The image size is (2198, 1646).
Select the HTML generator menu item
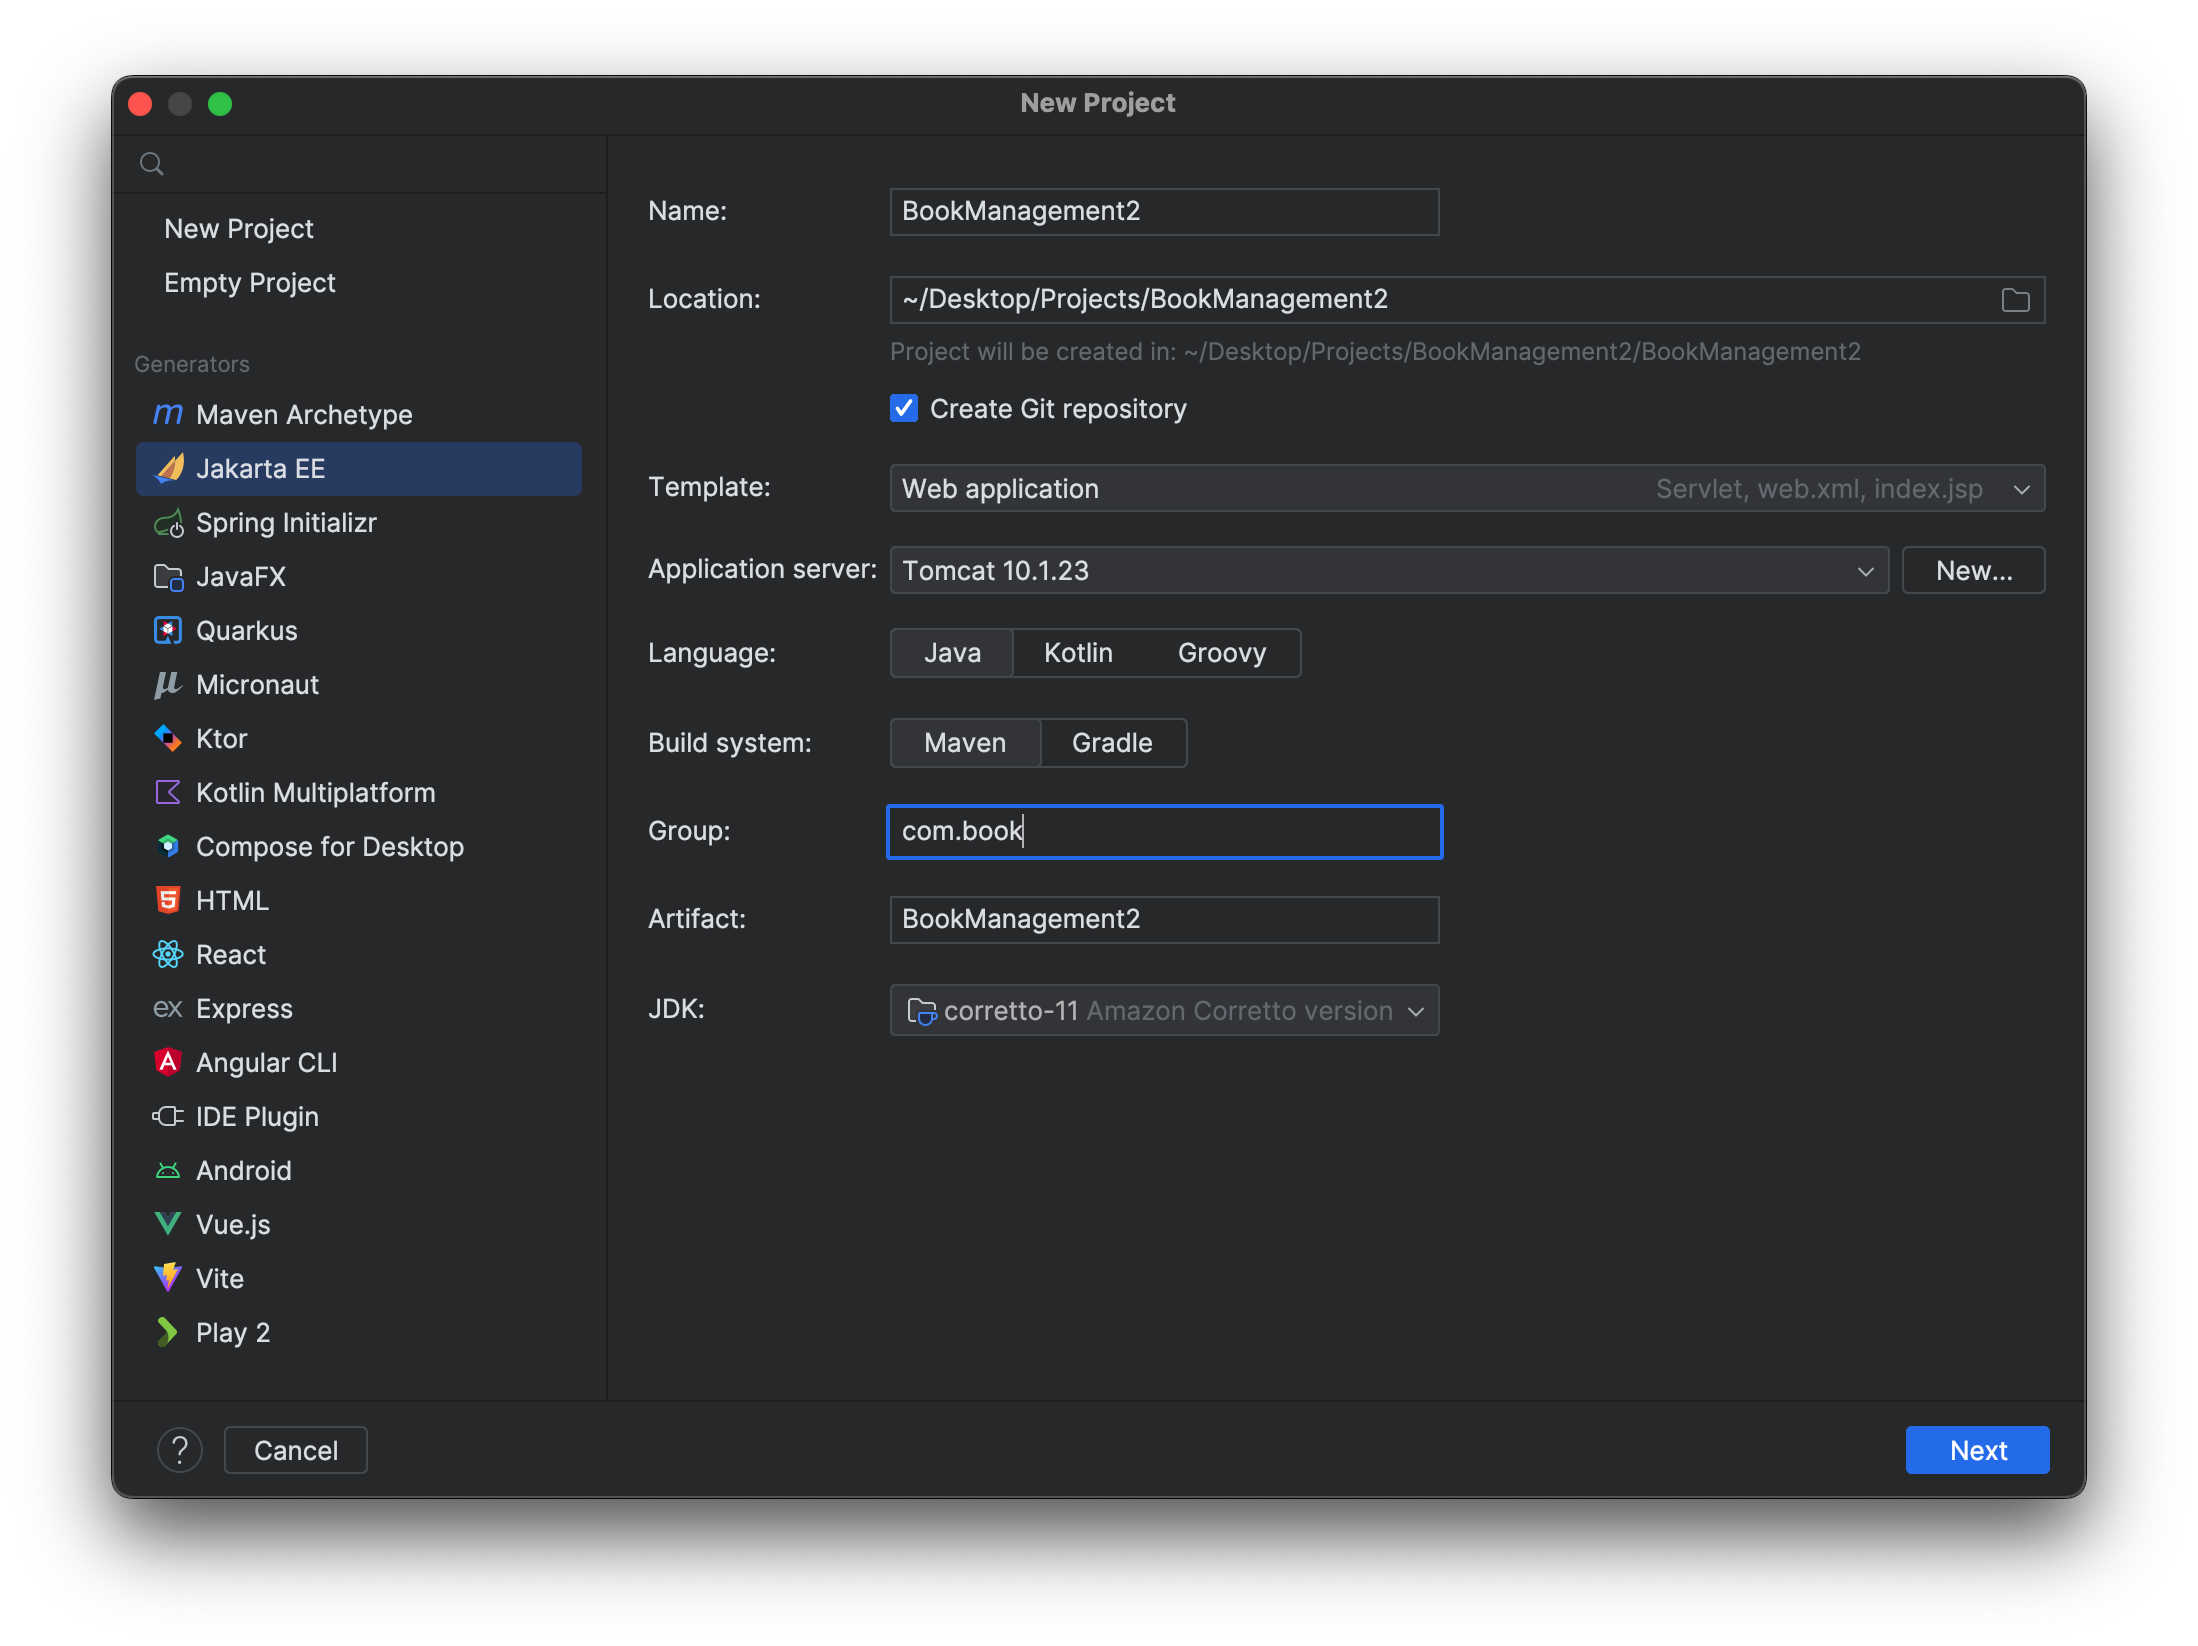click(x=232, y=901)
